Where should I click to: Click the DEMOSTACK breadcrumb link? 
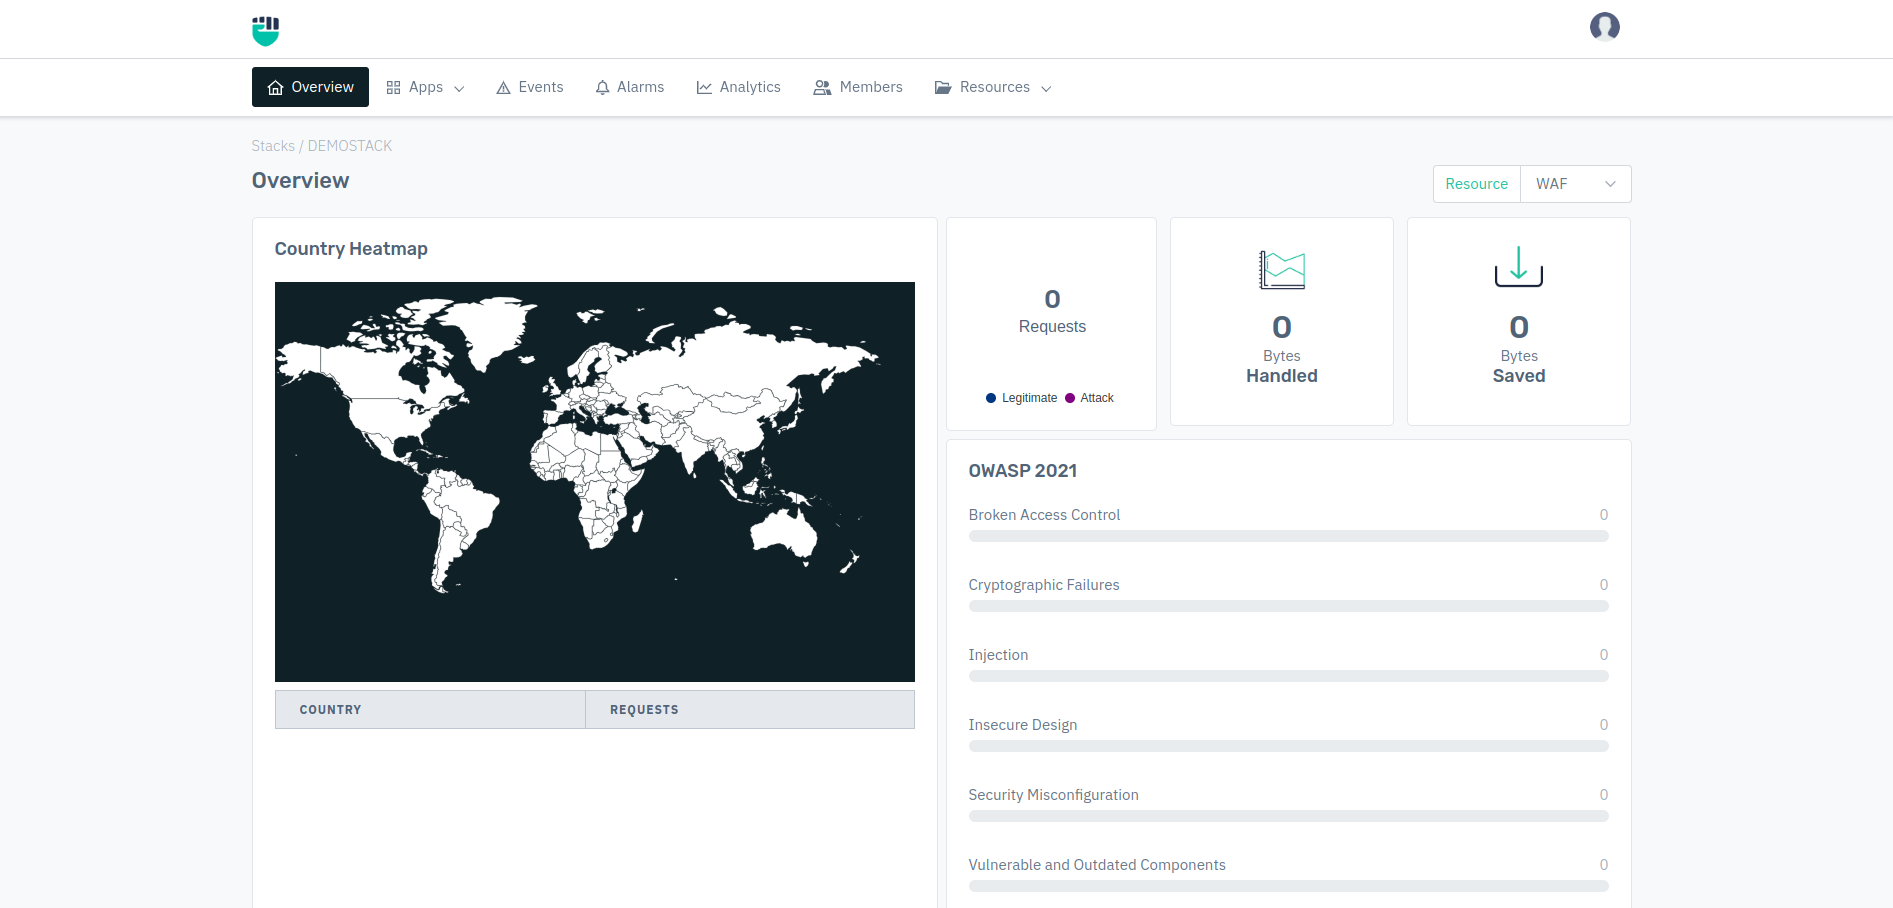point(350,146)
